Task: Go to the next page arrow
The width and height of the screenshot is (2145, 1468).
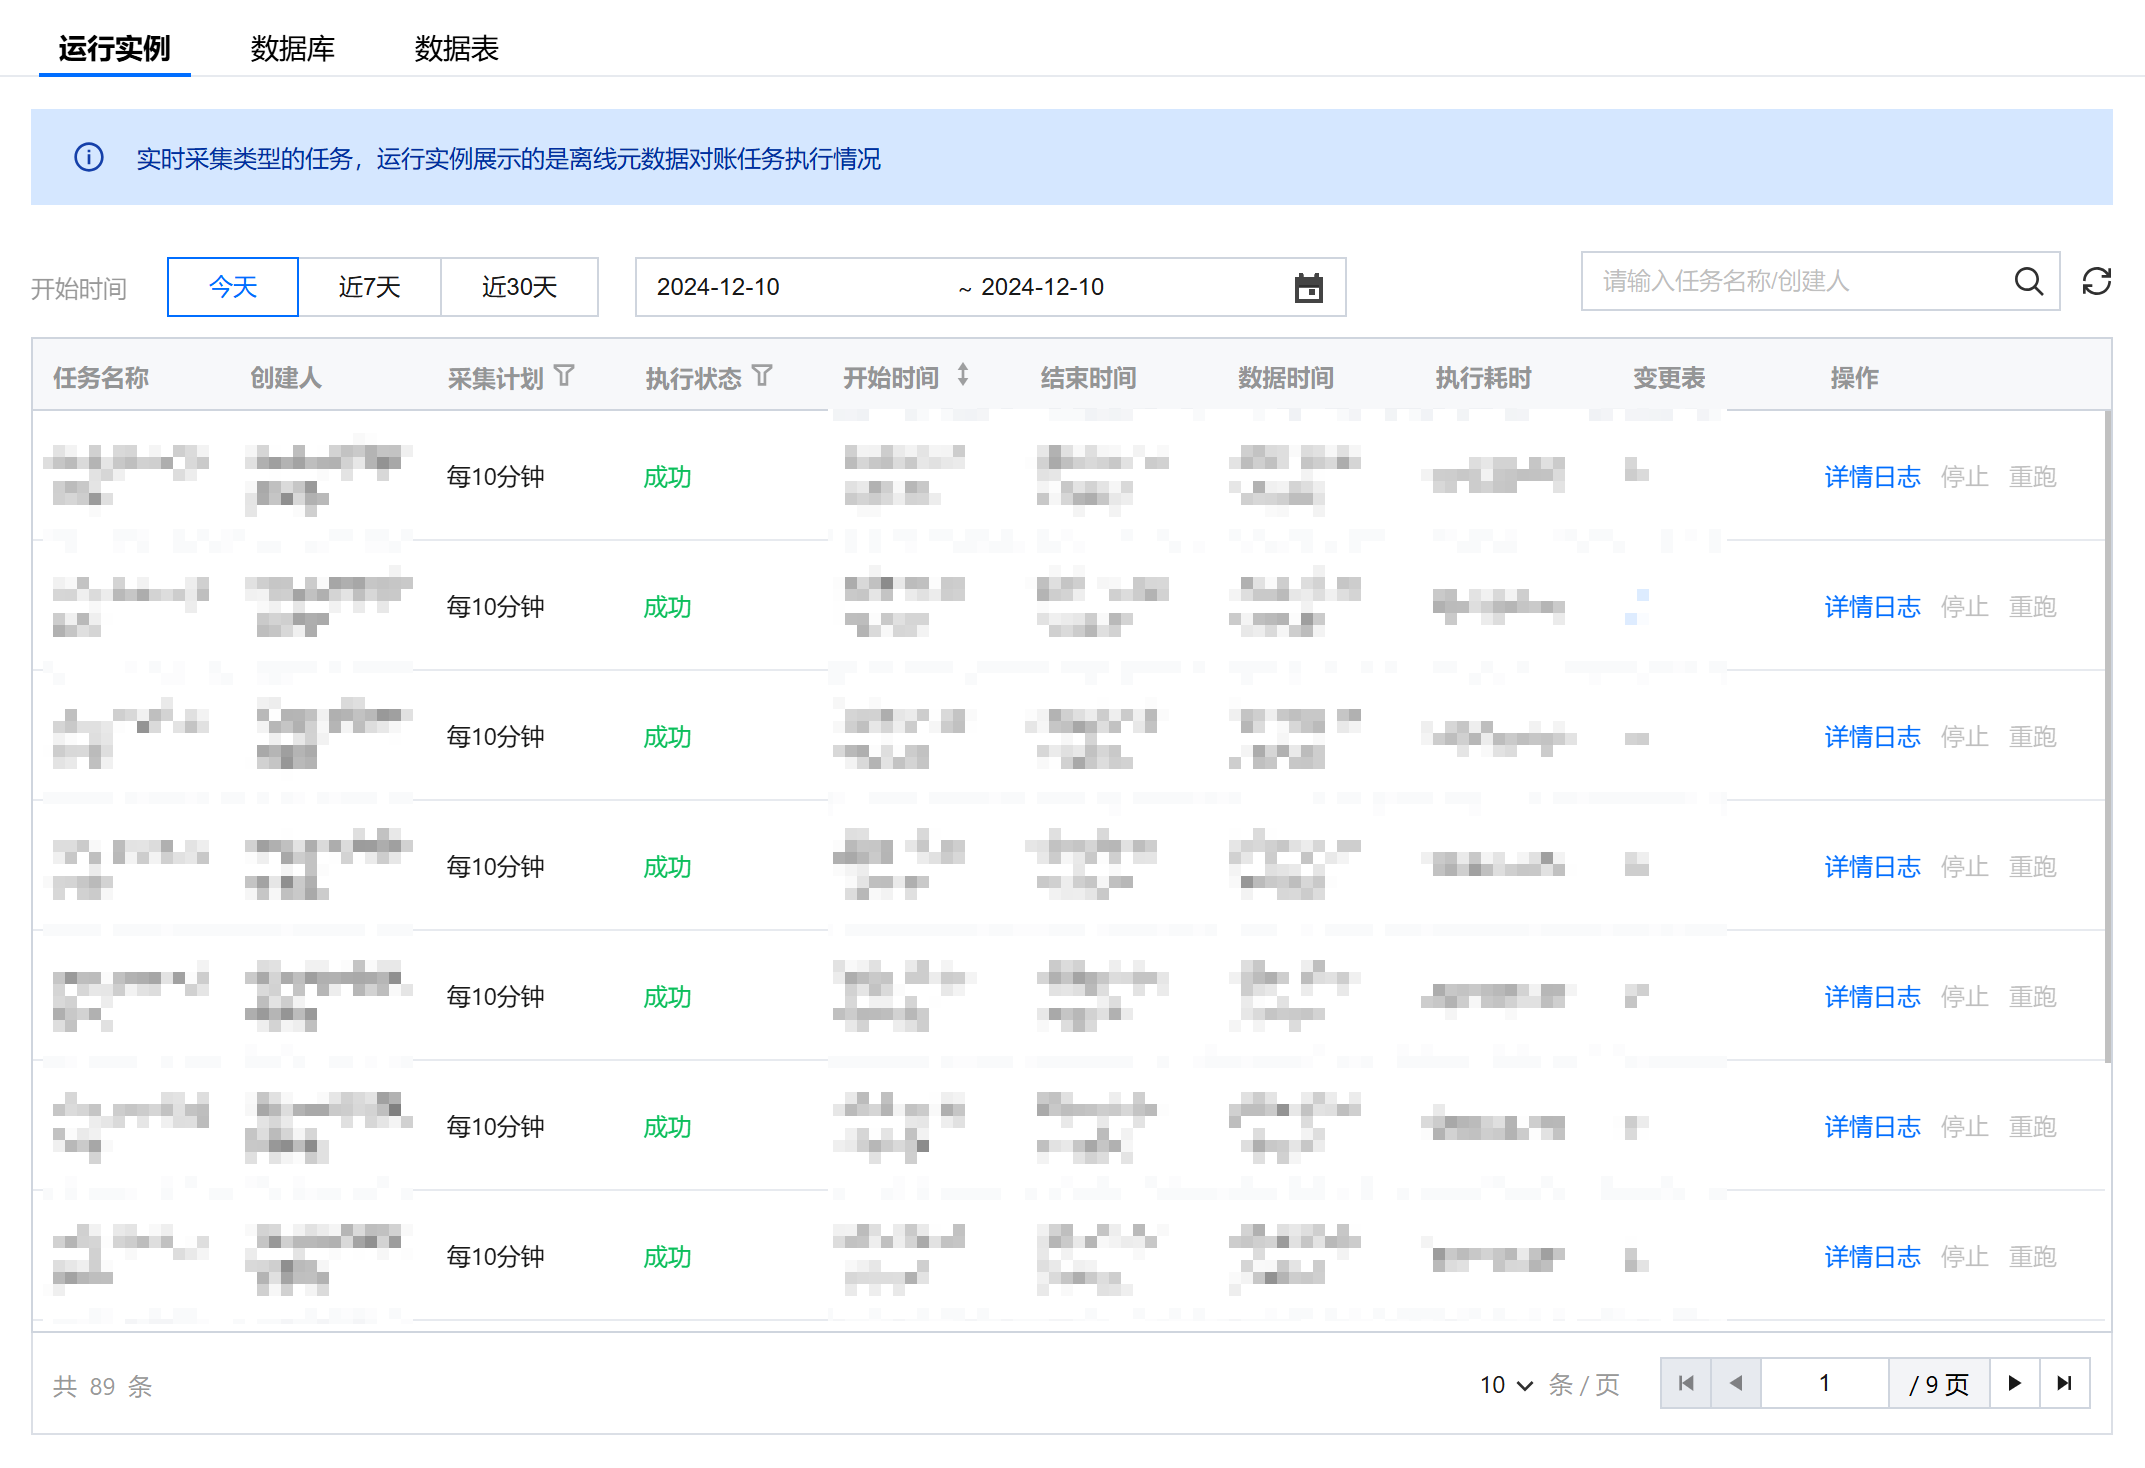Action: click(x=2014, y=1383)
